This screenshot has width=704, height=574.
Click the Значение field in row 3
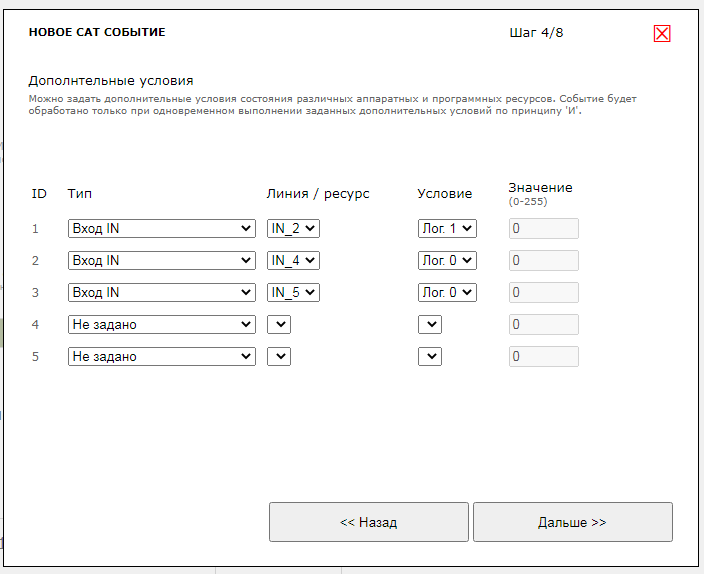[543, 293]
